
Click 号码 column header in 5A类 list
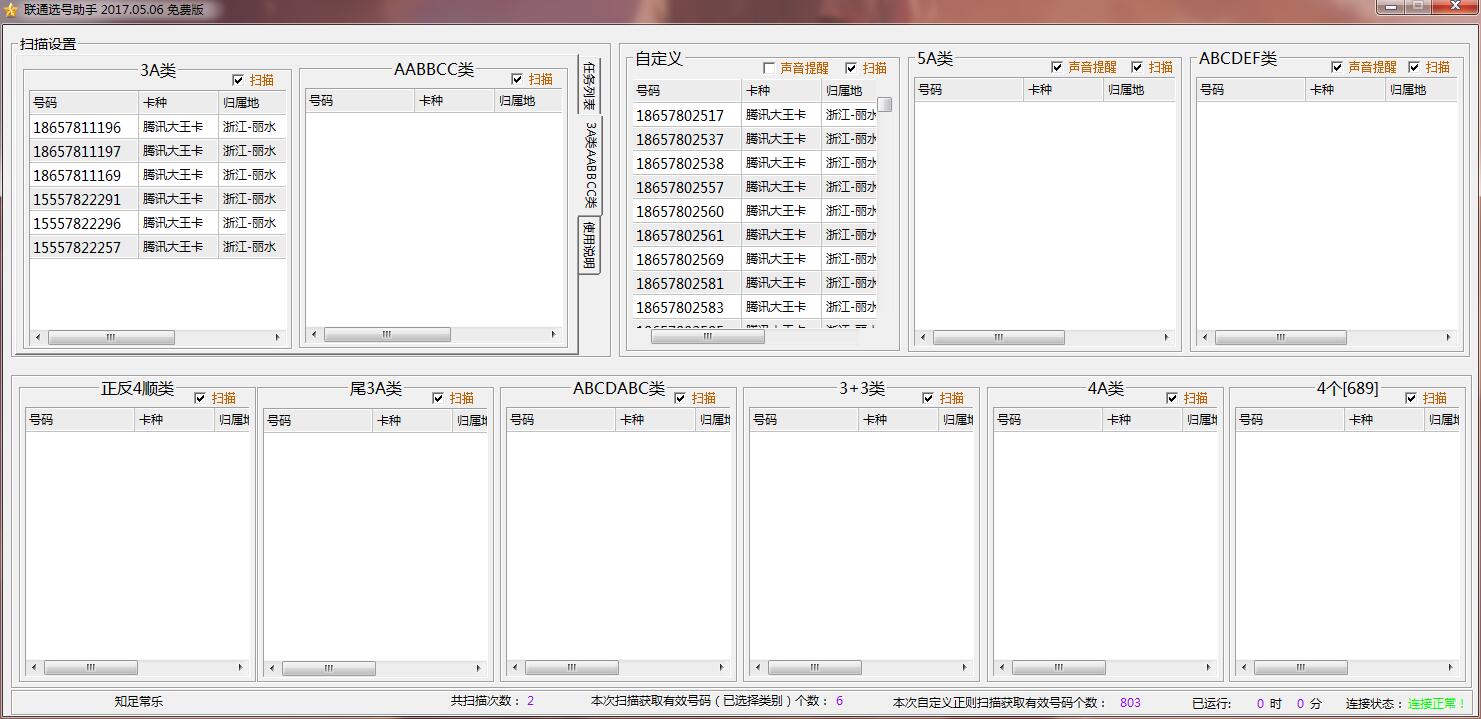[970, 89]
